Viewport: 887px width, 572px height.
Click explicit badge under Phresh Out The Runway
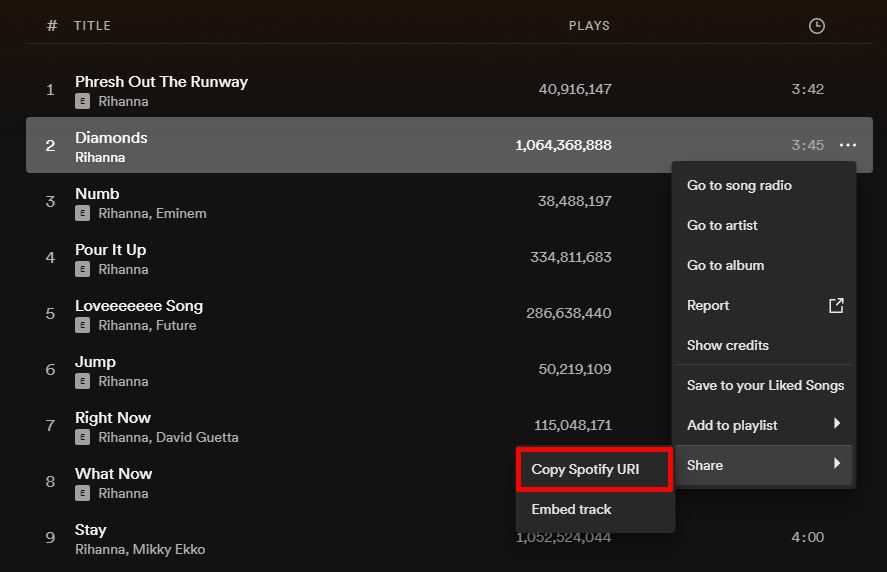click(82, 101)
